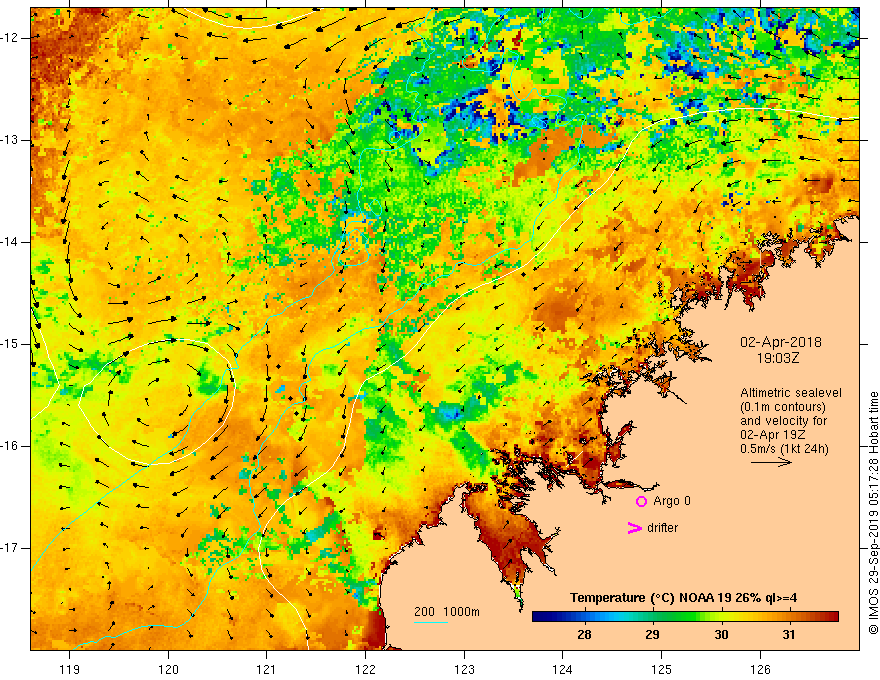Click the date text 02-Apr-2018

click(781, 342)
